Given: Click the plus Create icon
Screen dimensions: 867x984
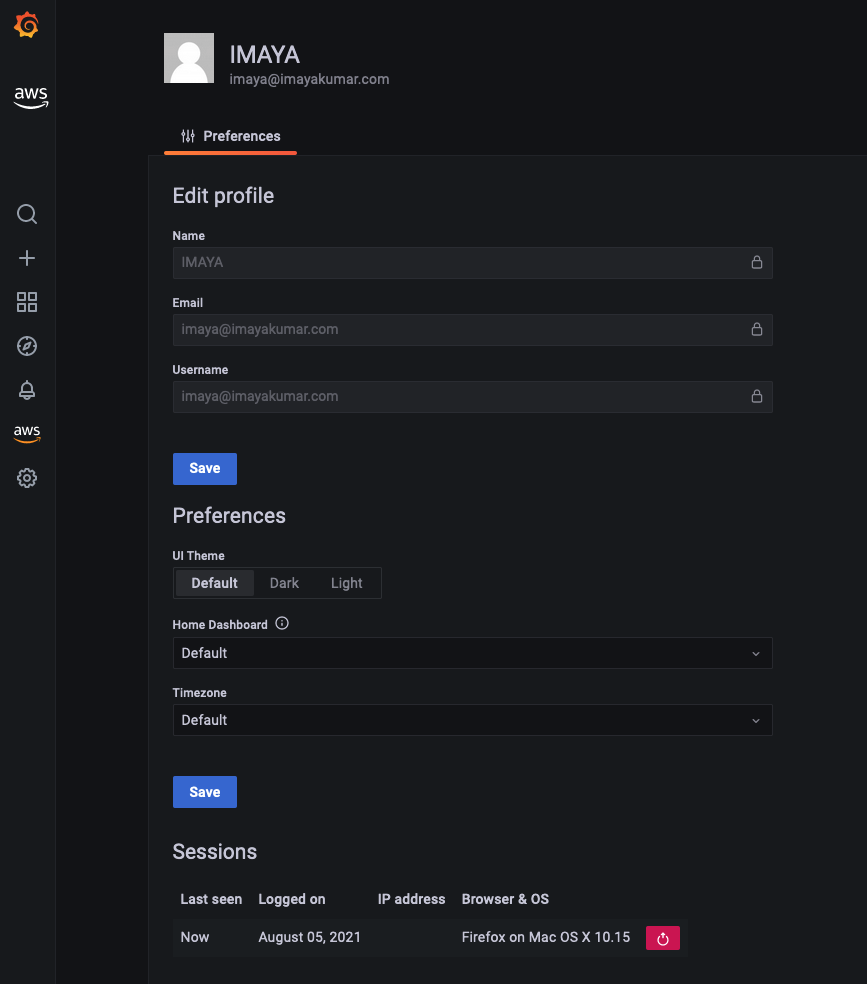Looking at the screenshot, I should coord(27,258).
